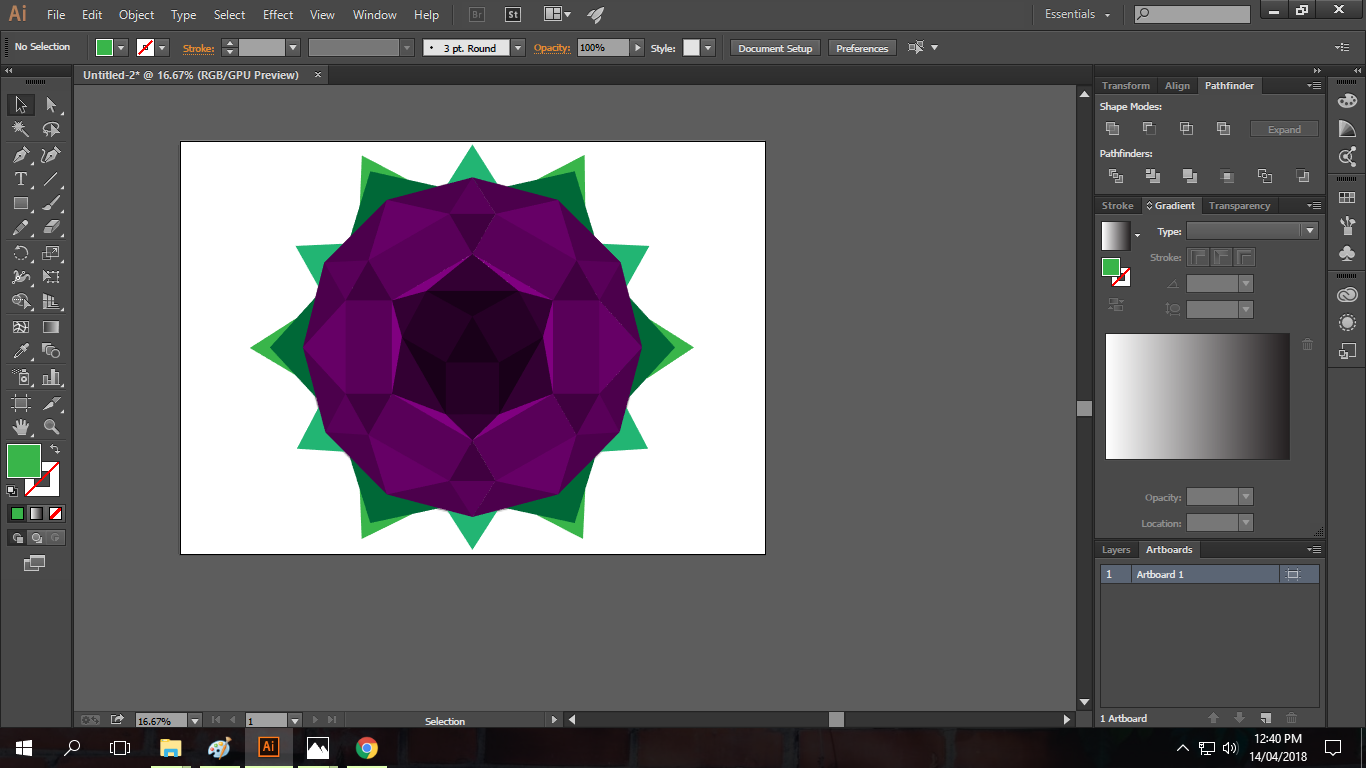Open zoom level dropdown at 16.67%
Image resolution: width=1366 pixels, height=768 pixels.
point(195,720)
